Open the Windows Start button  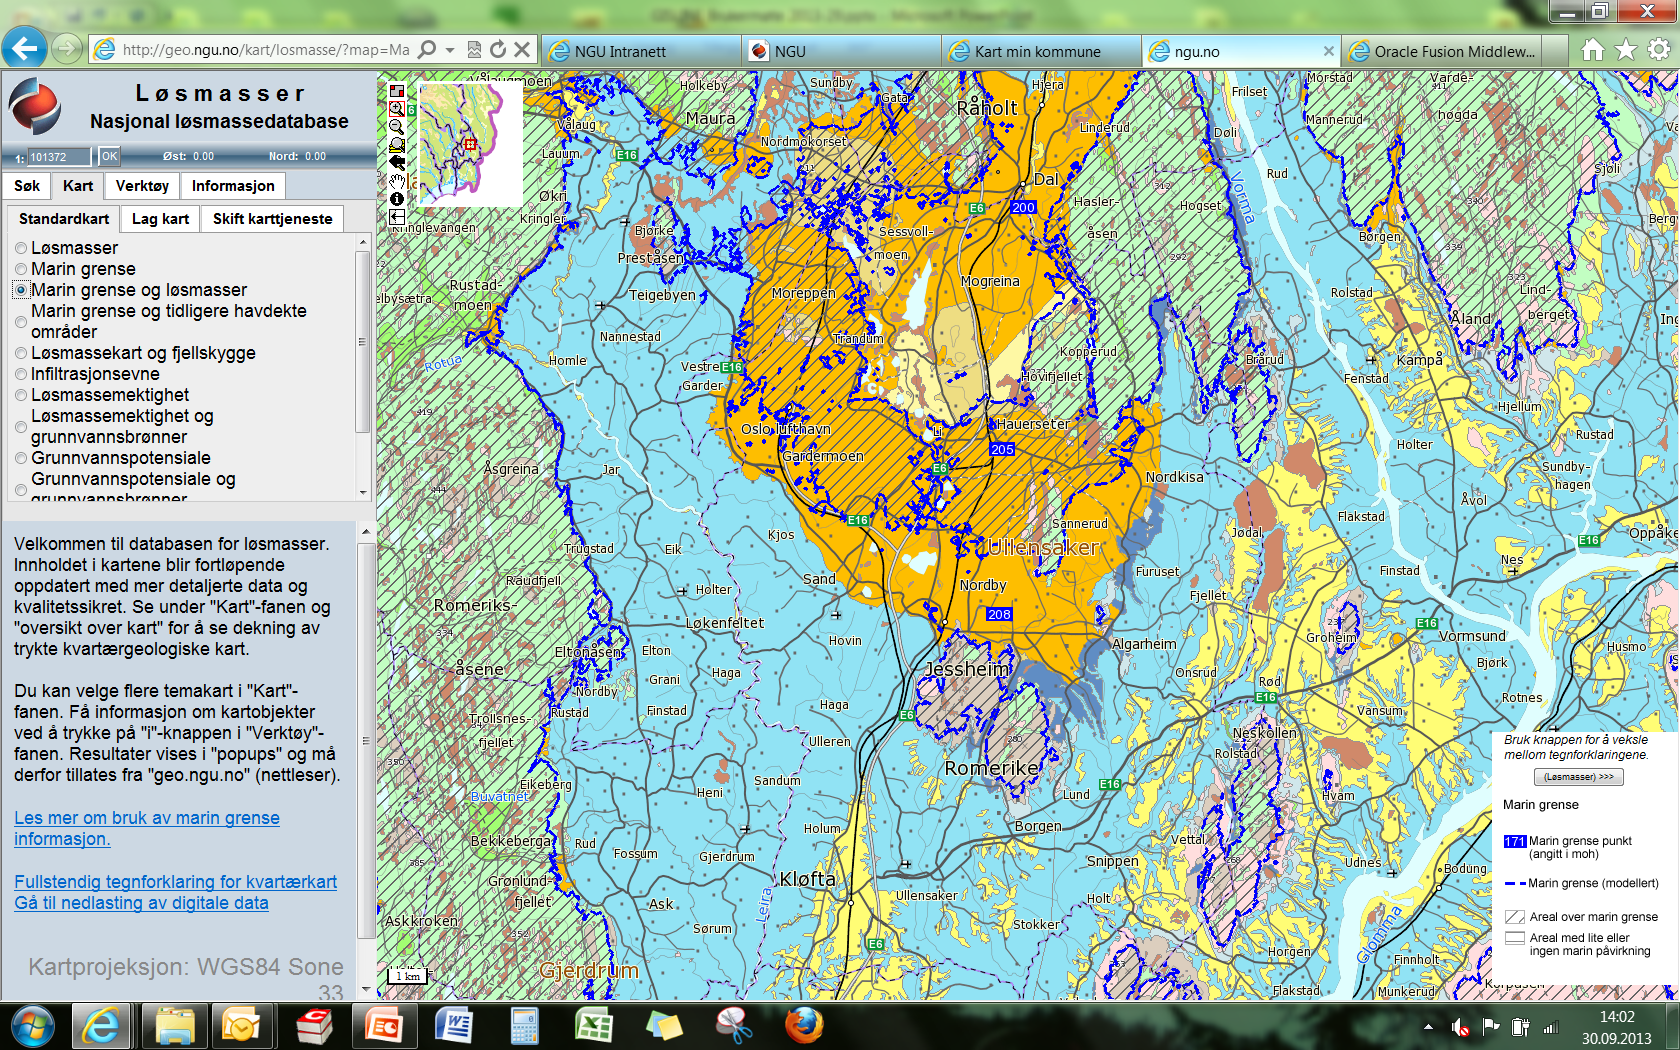33,1026
